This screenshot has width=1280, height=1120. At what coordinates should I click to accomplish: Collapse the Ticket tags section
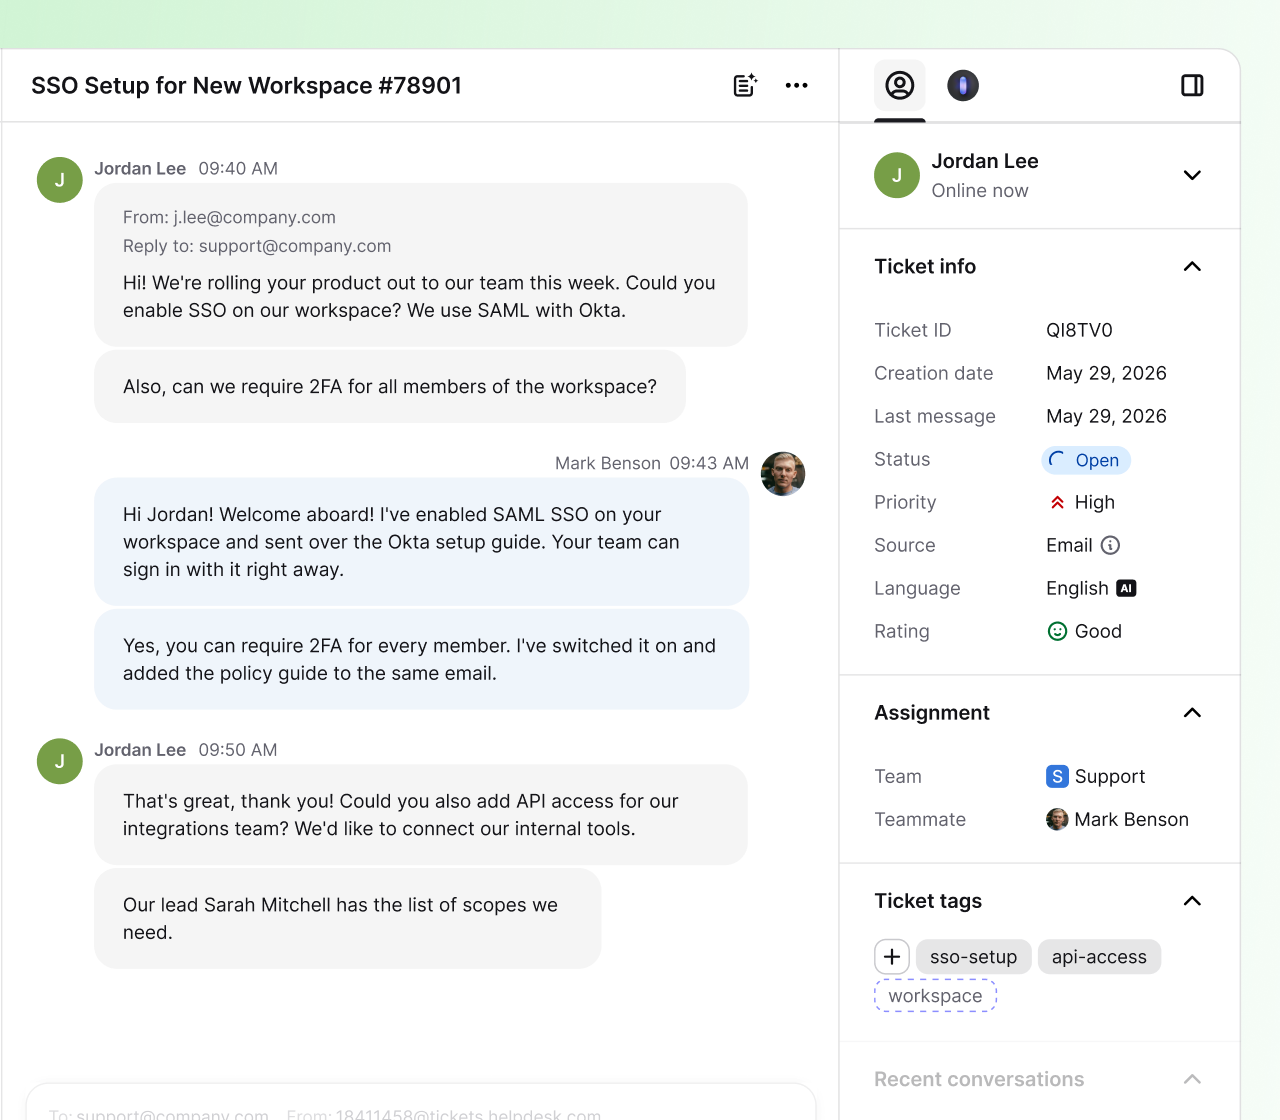(x=1192, y=901)
